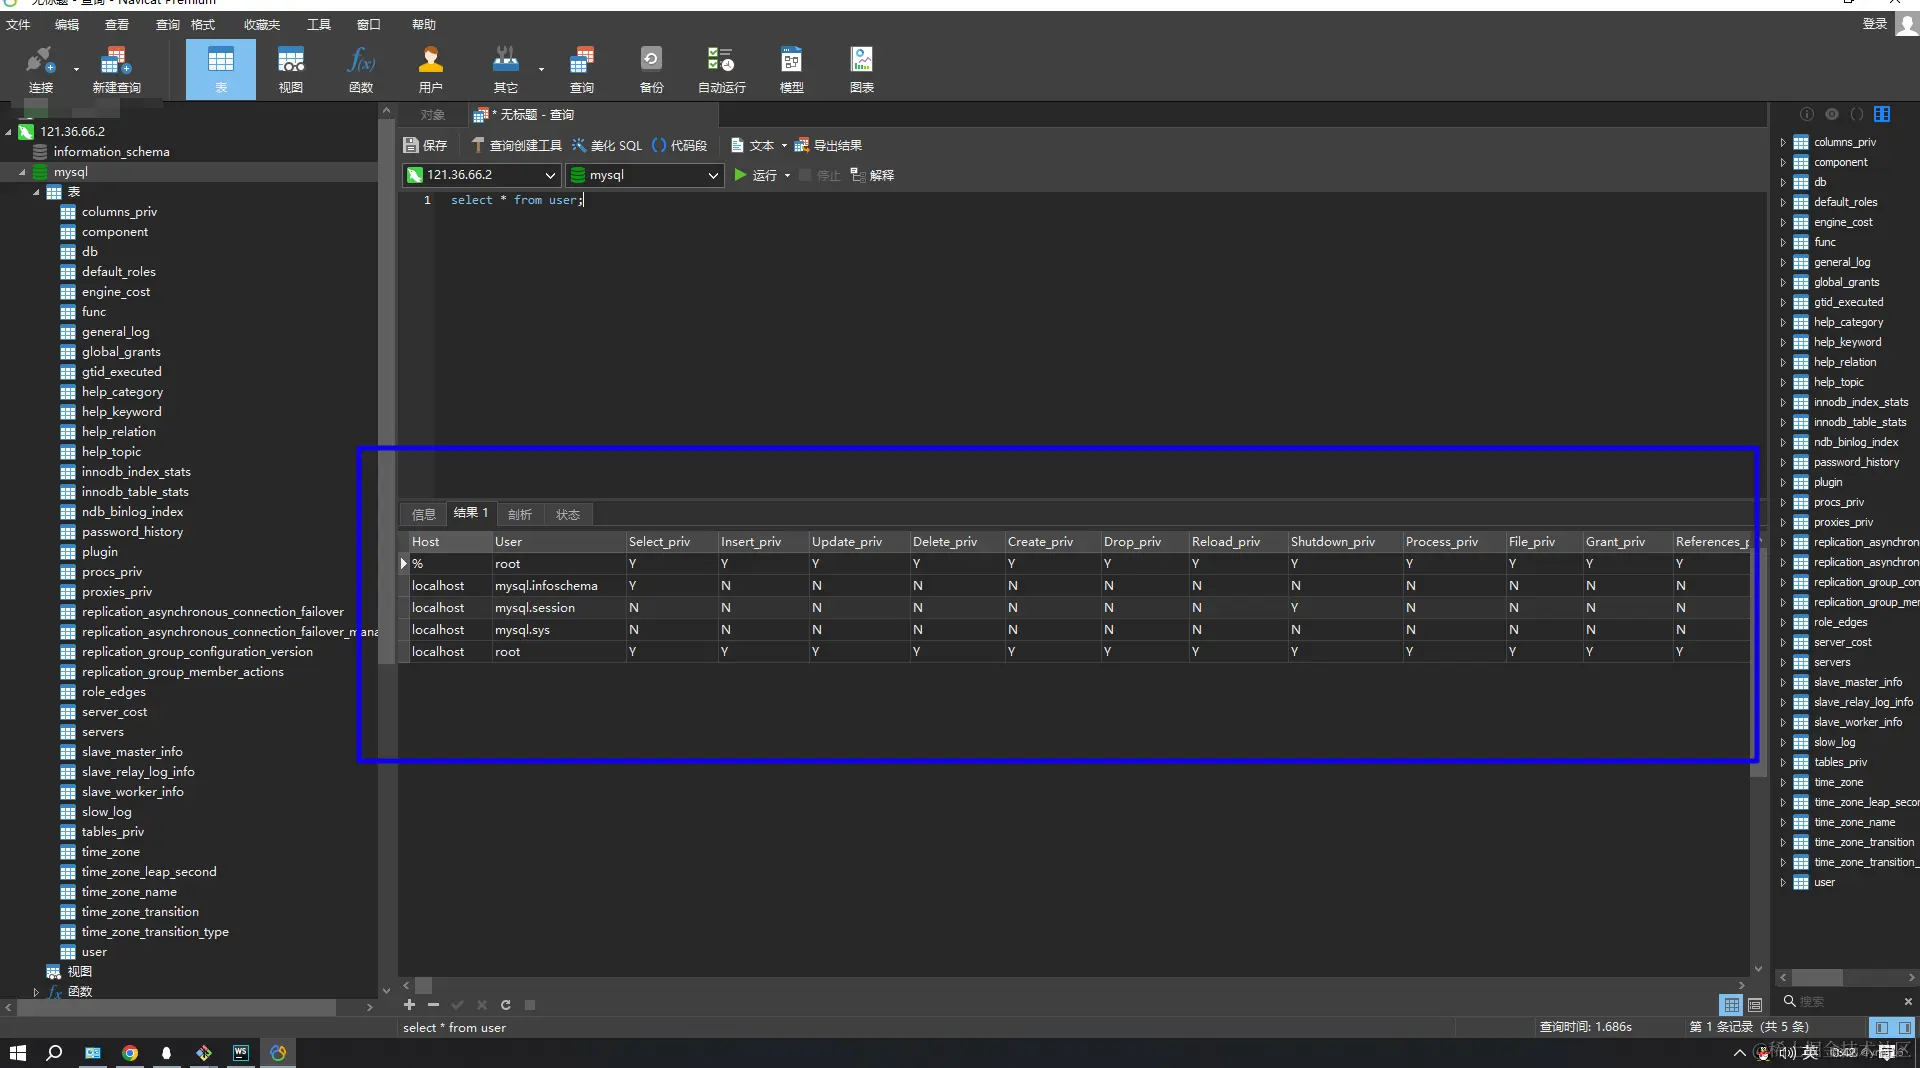1920x1068 pixels.
Task: Open the 运行 (Run) dropdown arrow
Action: [788, 176]
